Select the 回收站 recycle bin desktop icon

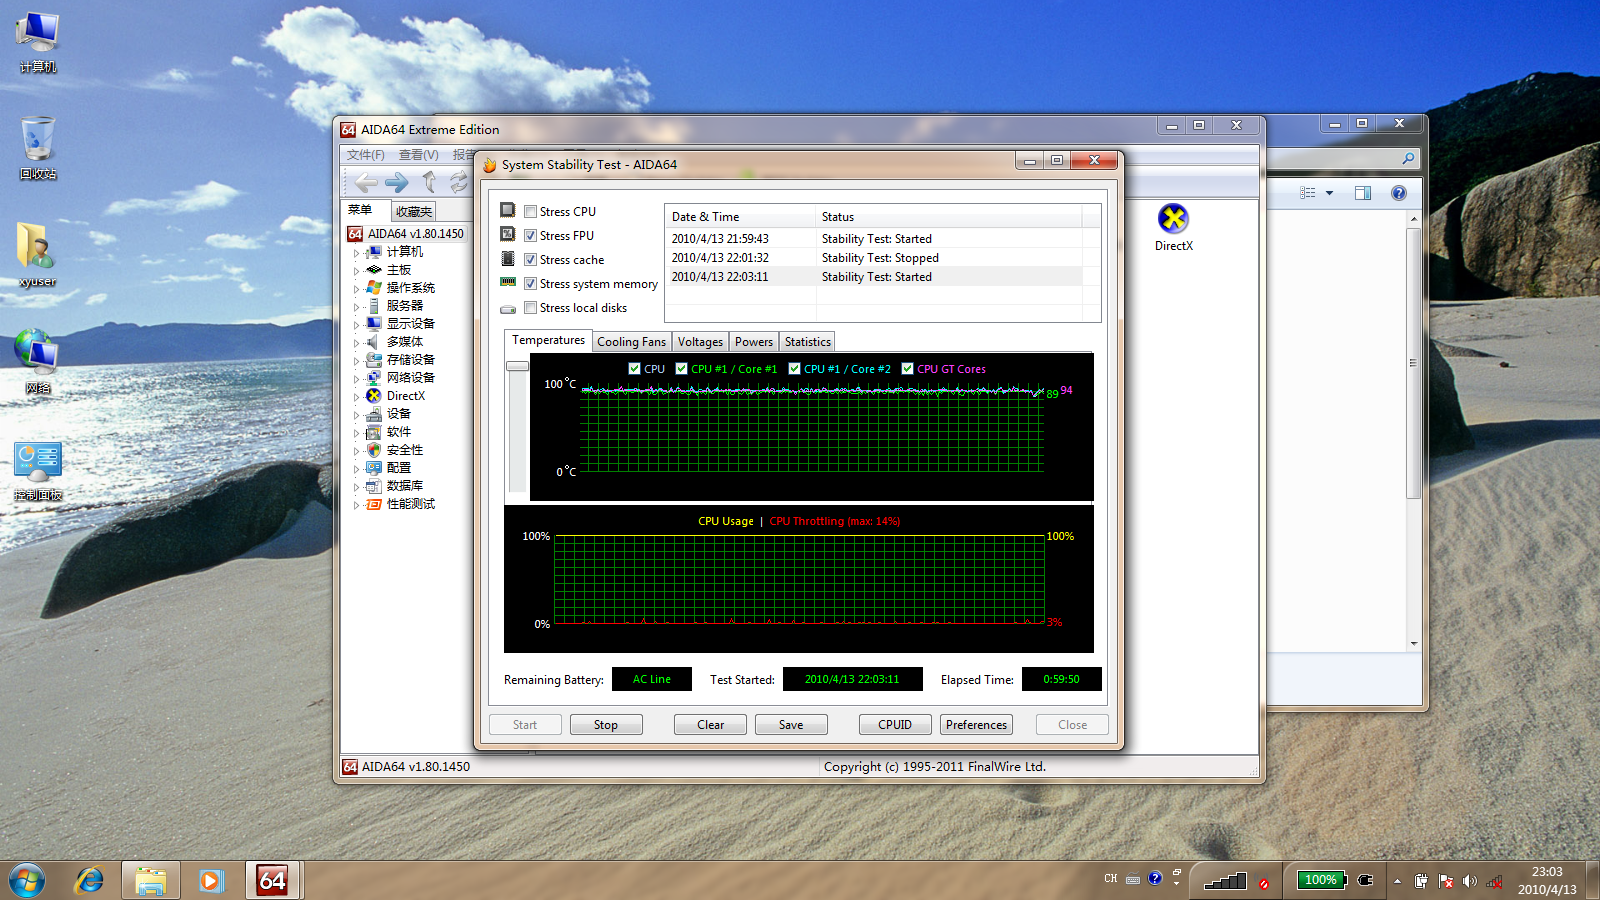coord(38,148)
